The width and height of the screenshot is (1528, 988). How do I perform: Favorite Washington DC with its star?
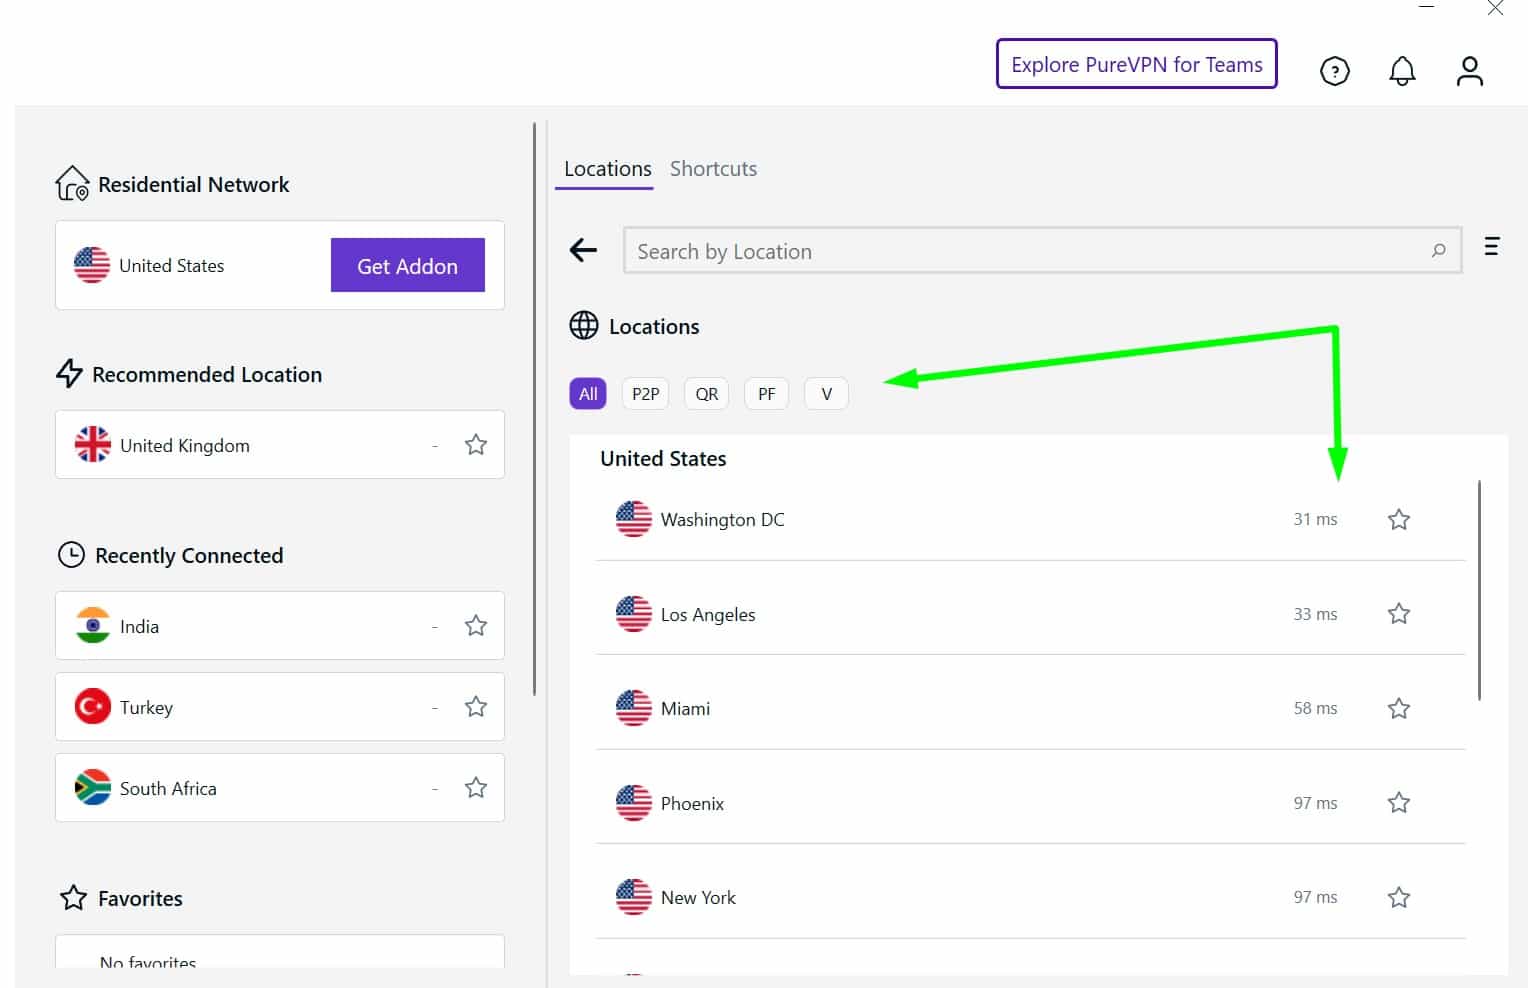coord(1399,519)
